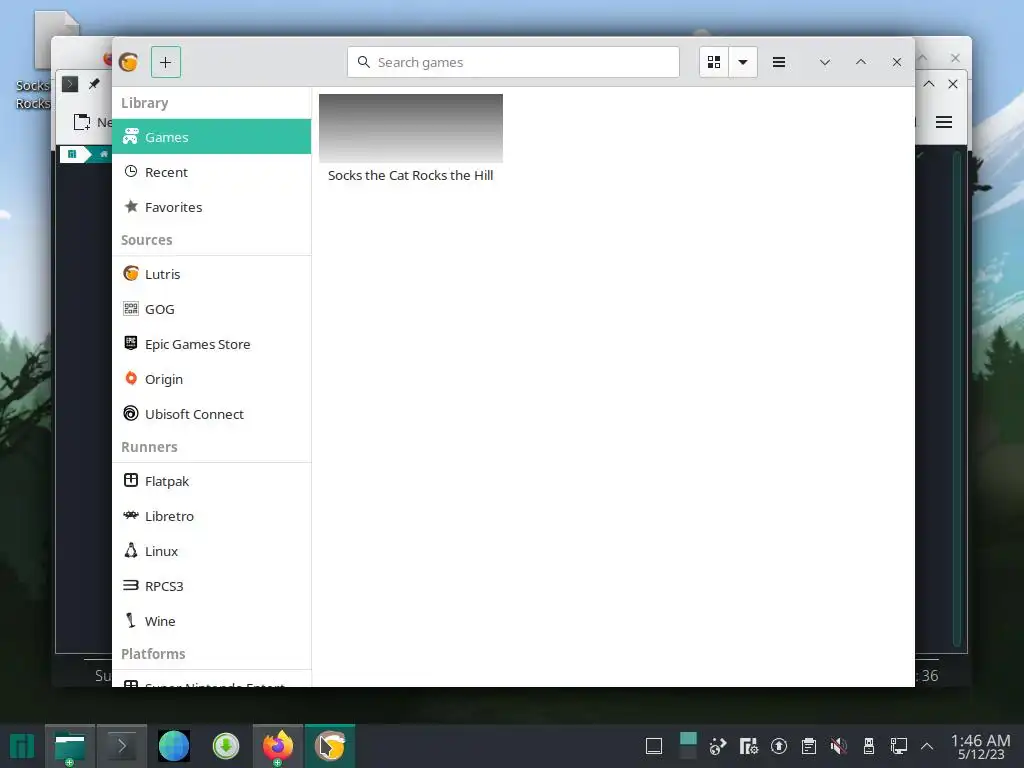The image size is (1024, 768).
Task: Click the show desktop tray icon
Action: [x=654, y=746]
